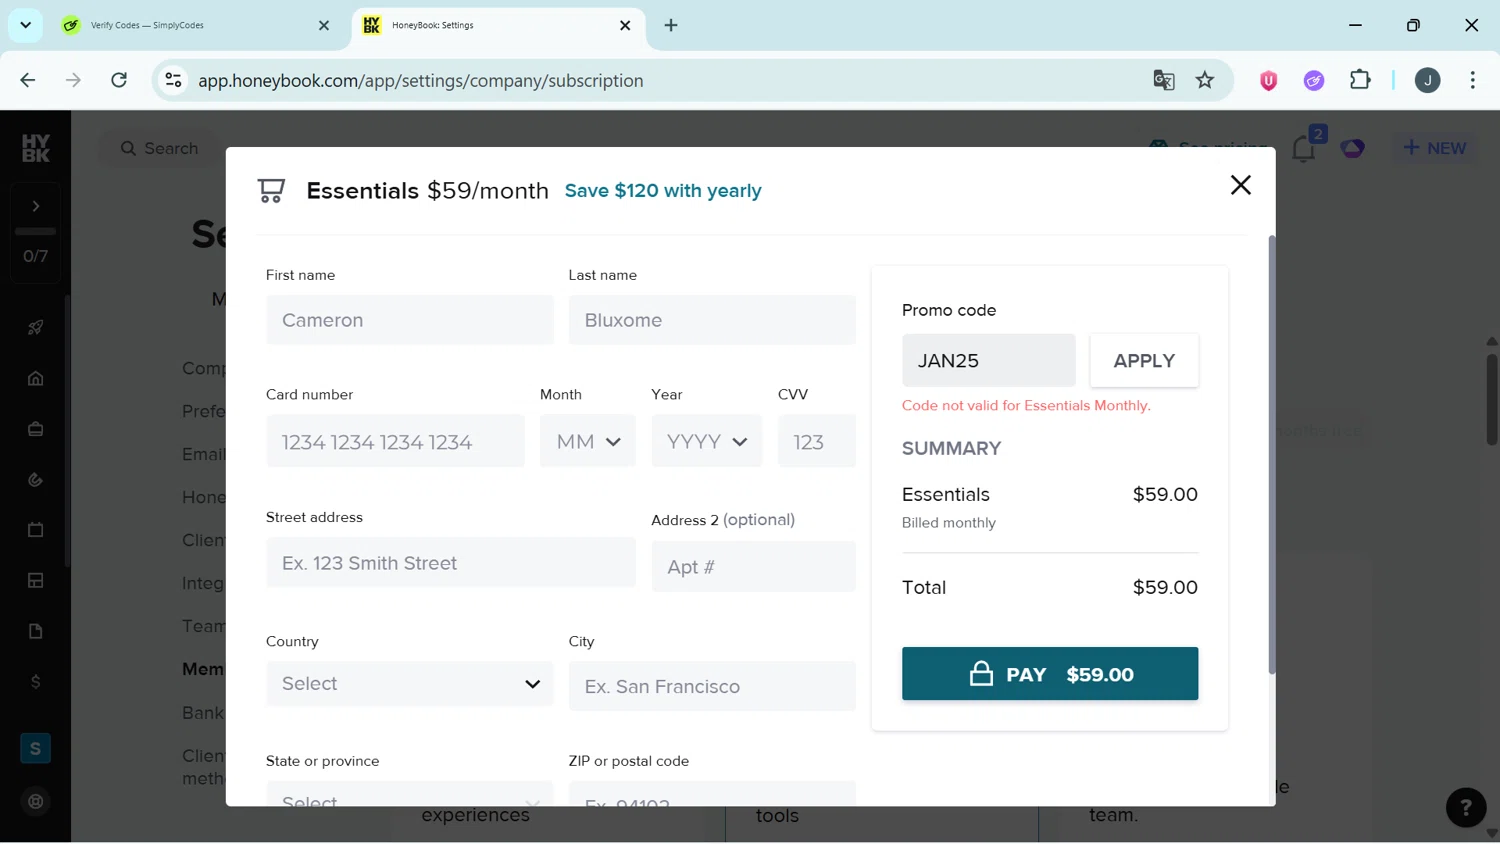This screenshot has width=1500, height=844.
Task: Click the purple avatar icon in header
Action: click(x=1353, y=149)
